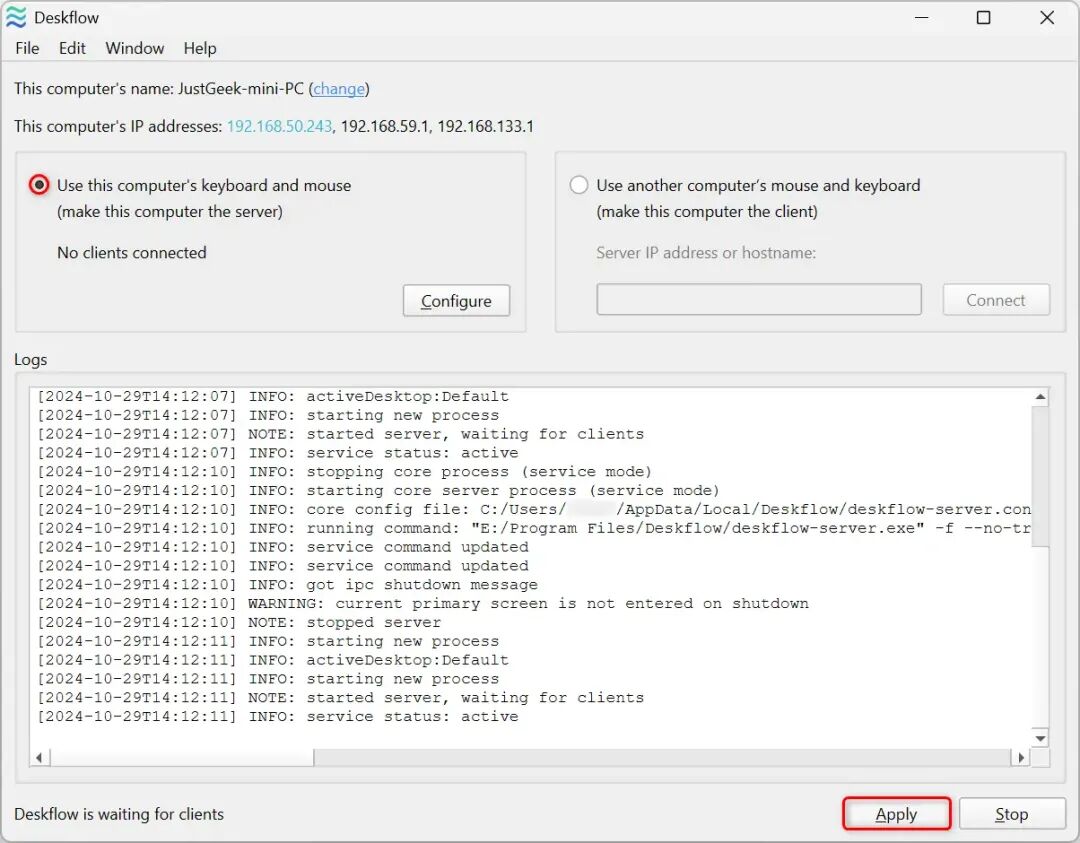Click the 'starting core server process' log line

(378, 490)
